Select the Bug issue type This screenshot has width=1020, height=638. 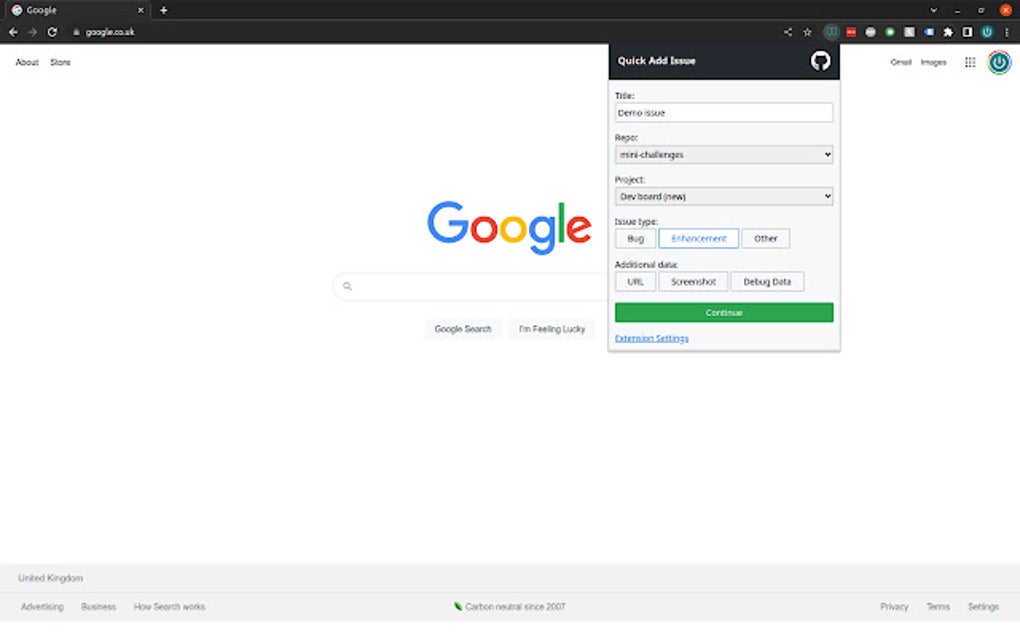coord(635,238)
